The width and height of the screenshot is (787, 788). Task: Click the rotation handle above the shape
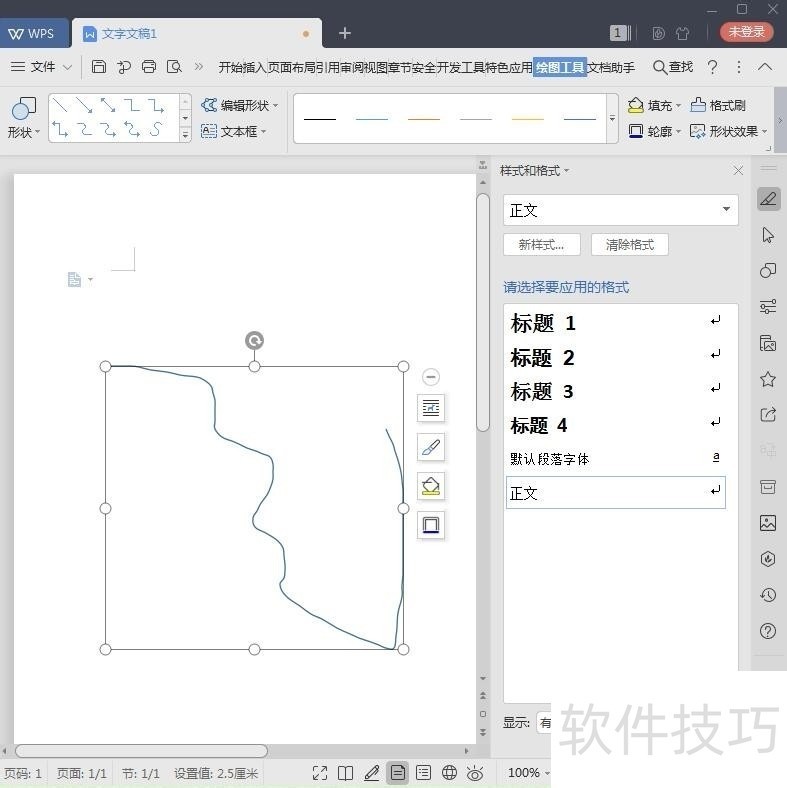point(254,341)
